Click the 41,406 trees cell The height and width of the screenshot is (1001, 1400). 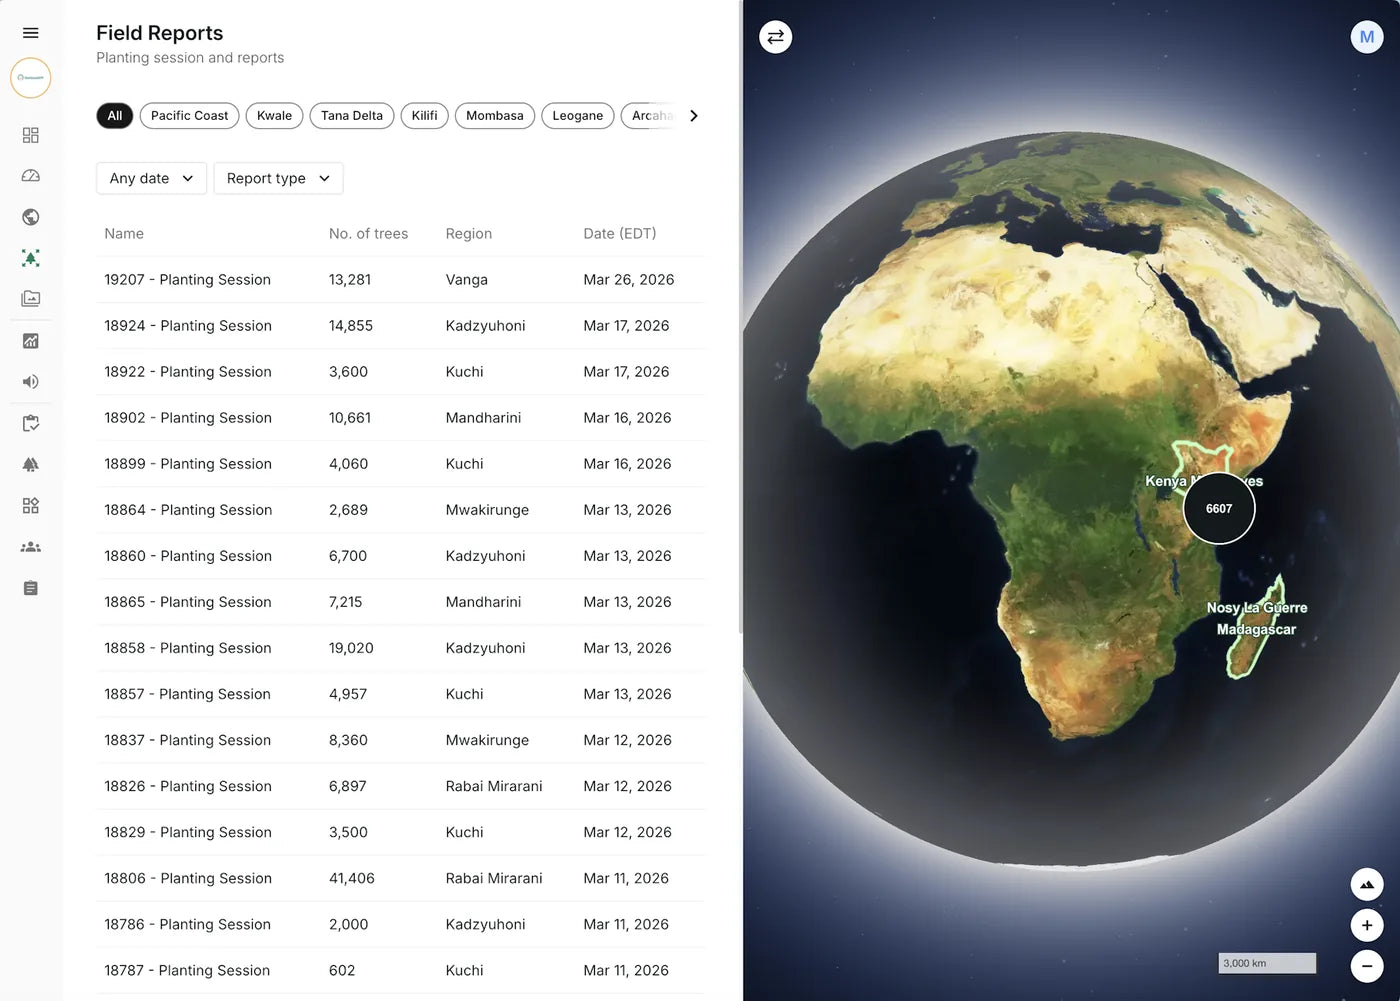coord(352,878)
